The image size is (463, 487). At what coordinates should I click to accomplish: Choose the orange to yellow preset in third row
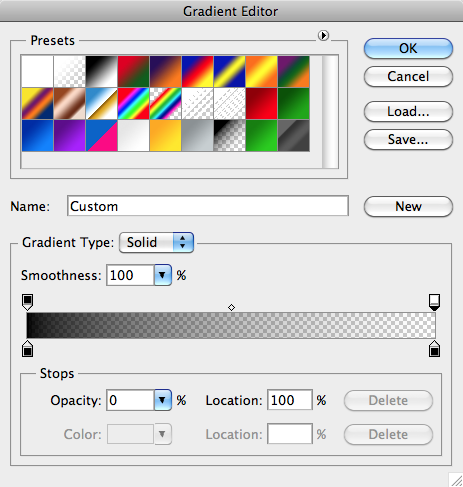[x=165, y=135]
